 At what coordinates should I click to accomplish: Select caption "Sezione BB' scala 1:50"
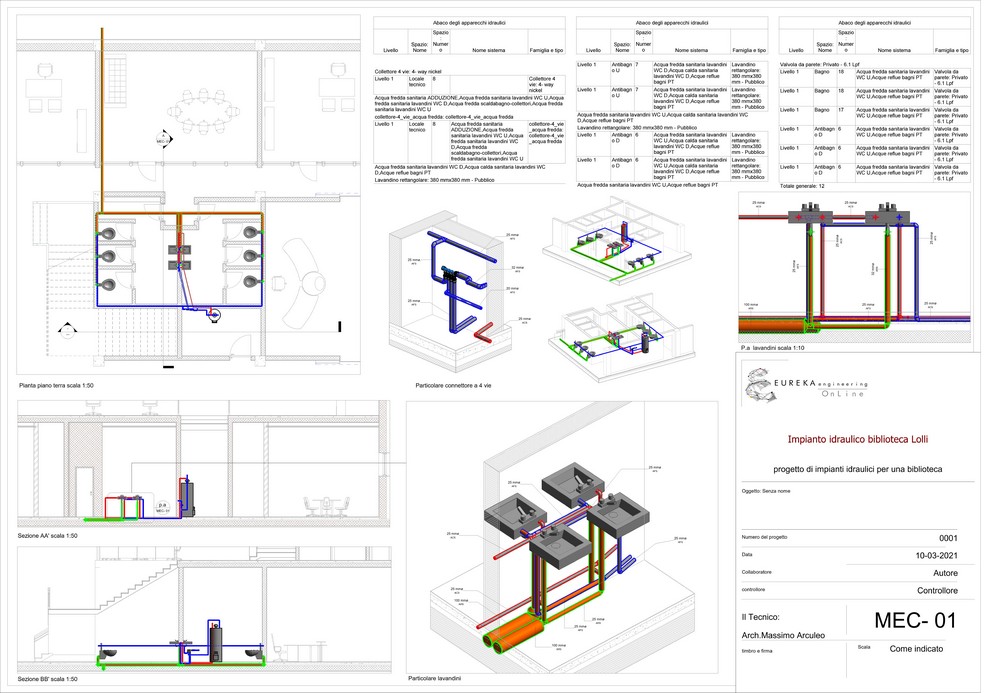[47, 679]
